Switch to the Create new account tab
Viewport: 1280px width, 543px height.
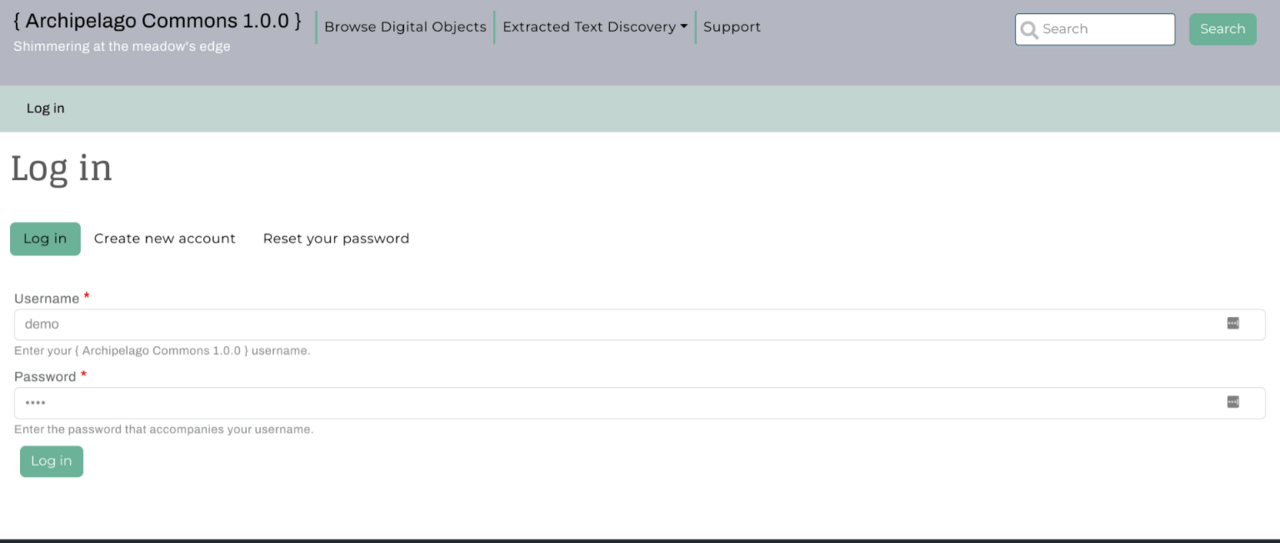165,239
